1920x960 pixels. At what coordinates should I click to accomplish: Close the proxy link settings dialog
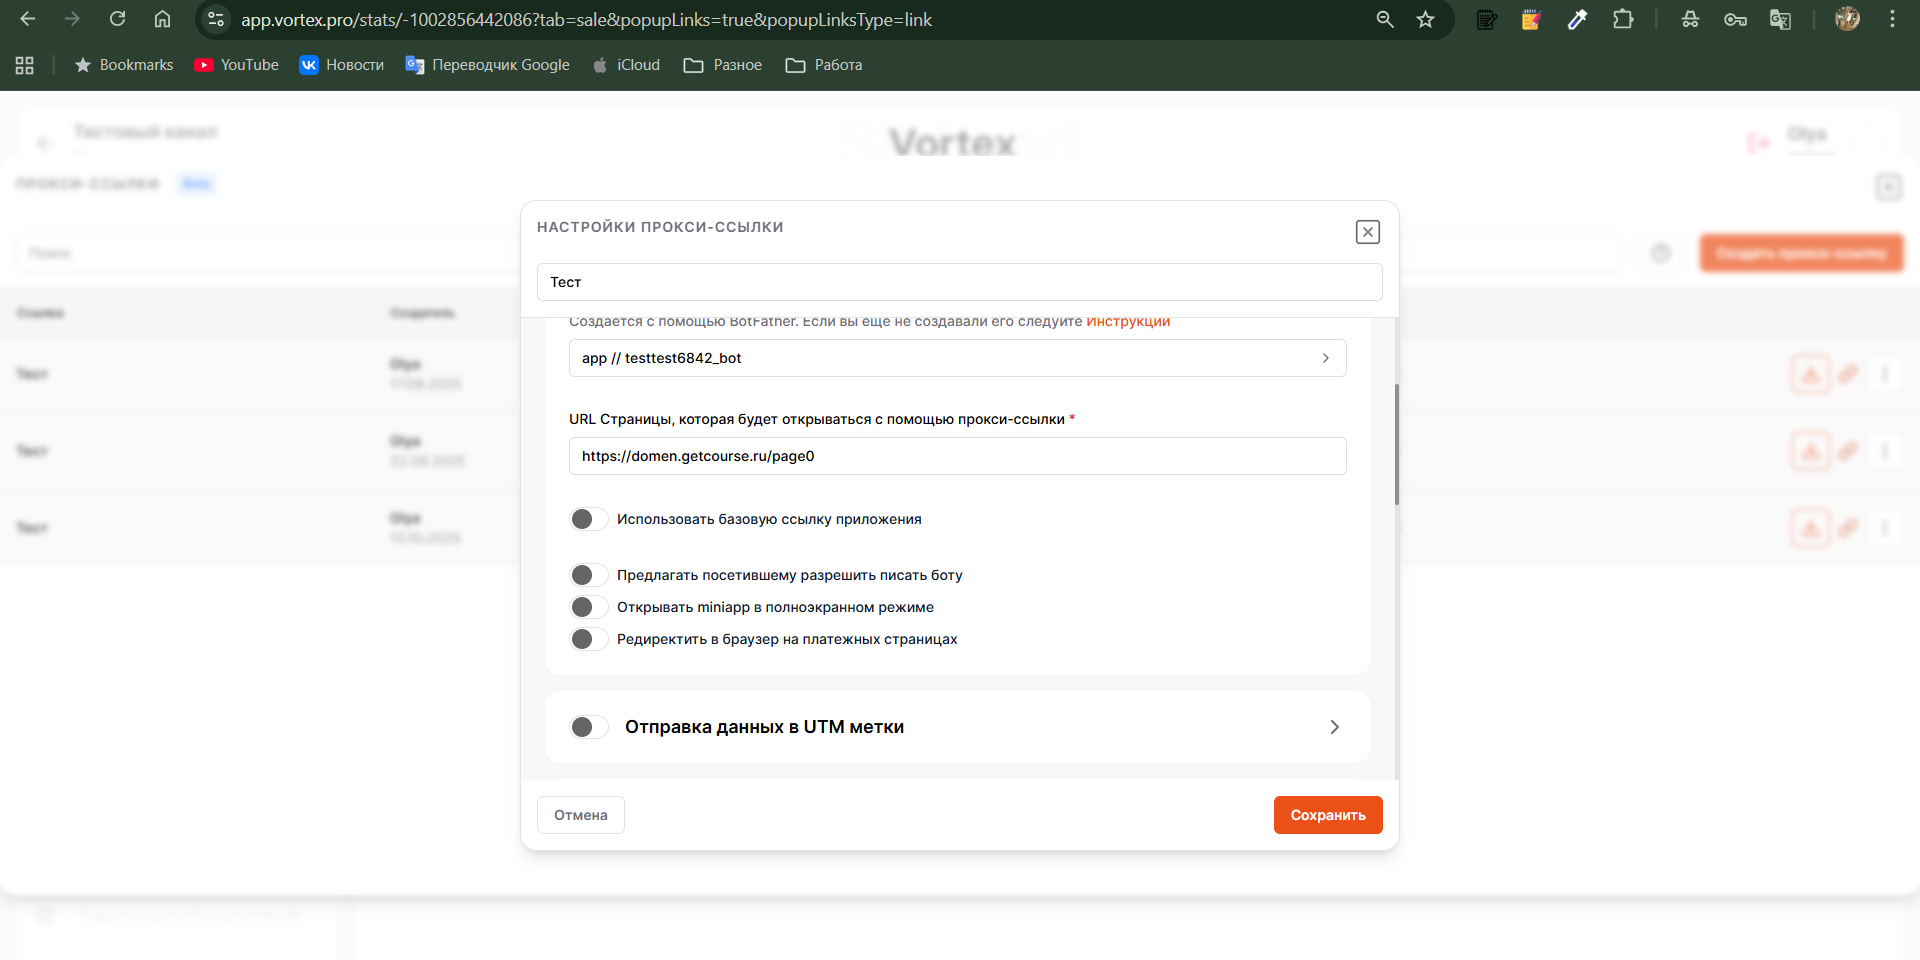(x=1367, y=232)
